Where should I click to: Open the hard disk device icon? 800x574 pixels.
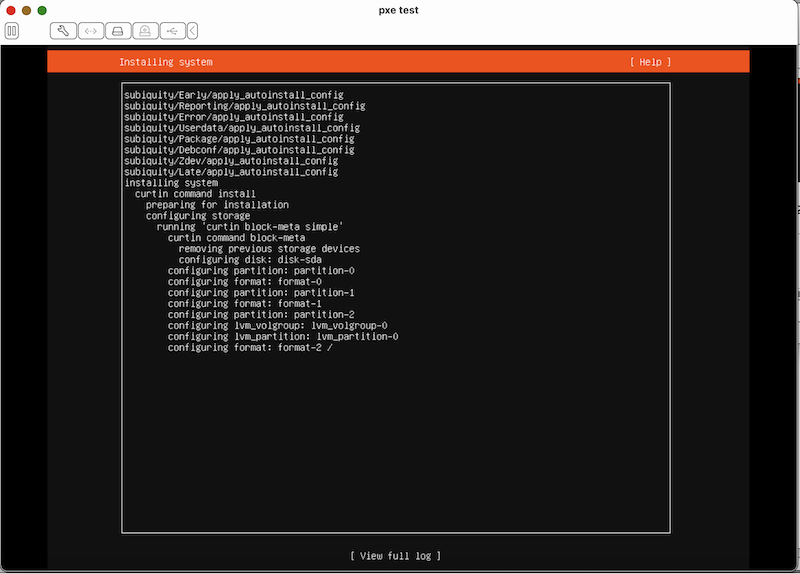(118, 31)
